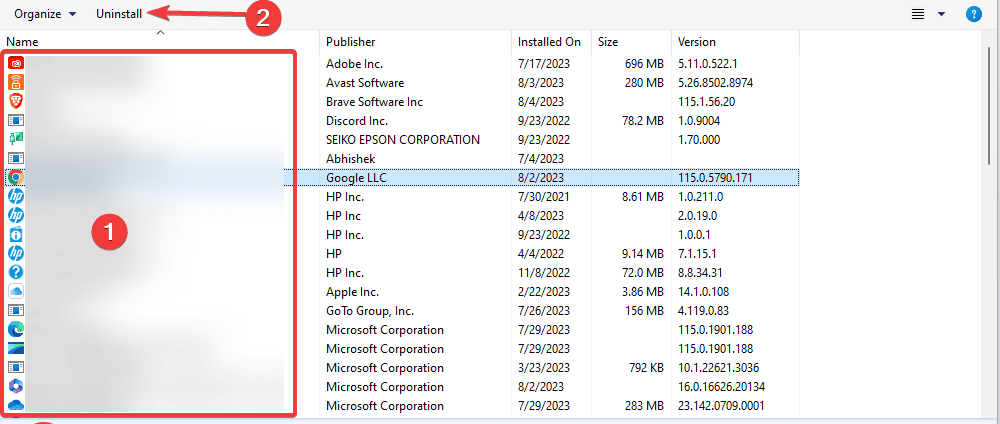Click OneDrive cloud icon in 23.142.0709.0001 row
The width and height of the screenshot is (1000, 424).
(16, 406)
